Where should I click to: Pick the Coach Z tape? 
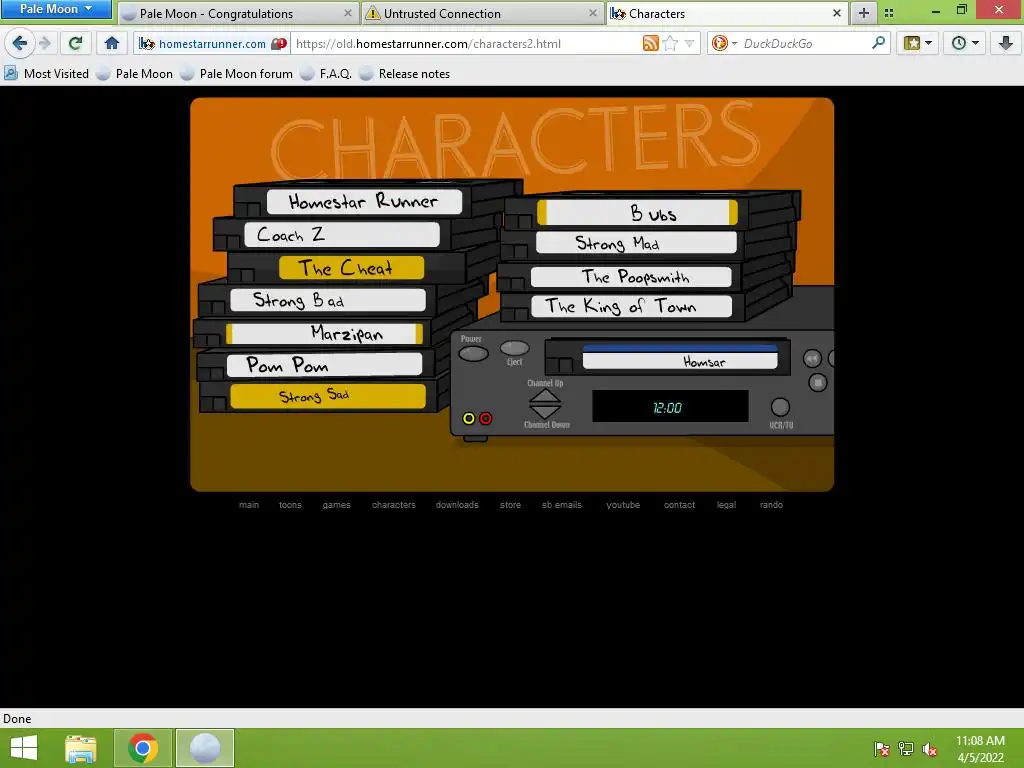(x=342, y=234)
